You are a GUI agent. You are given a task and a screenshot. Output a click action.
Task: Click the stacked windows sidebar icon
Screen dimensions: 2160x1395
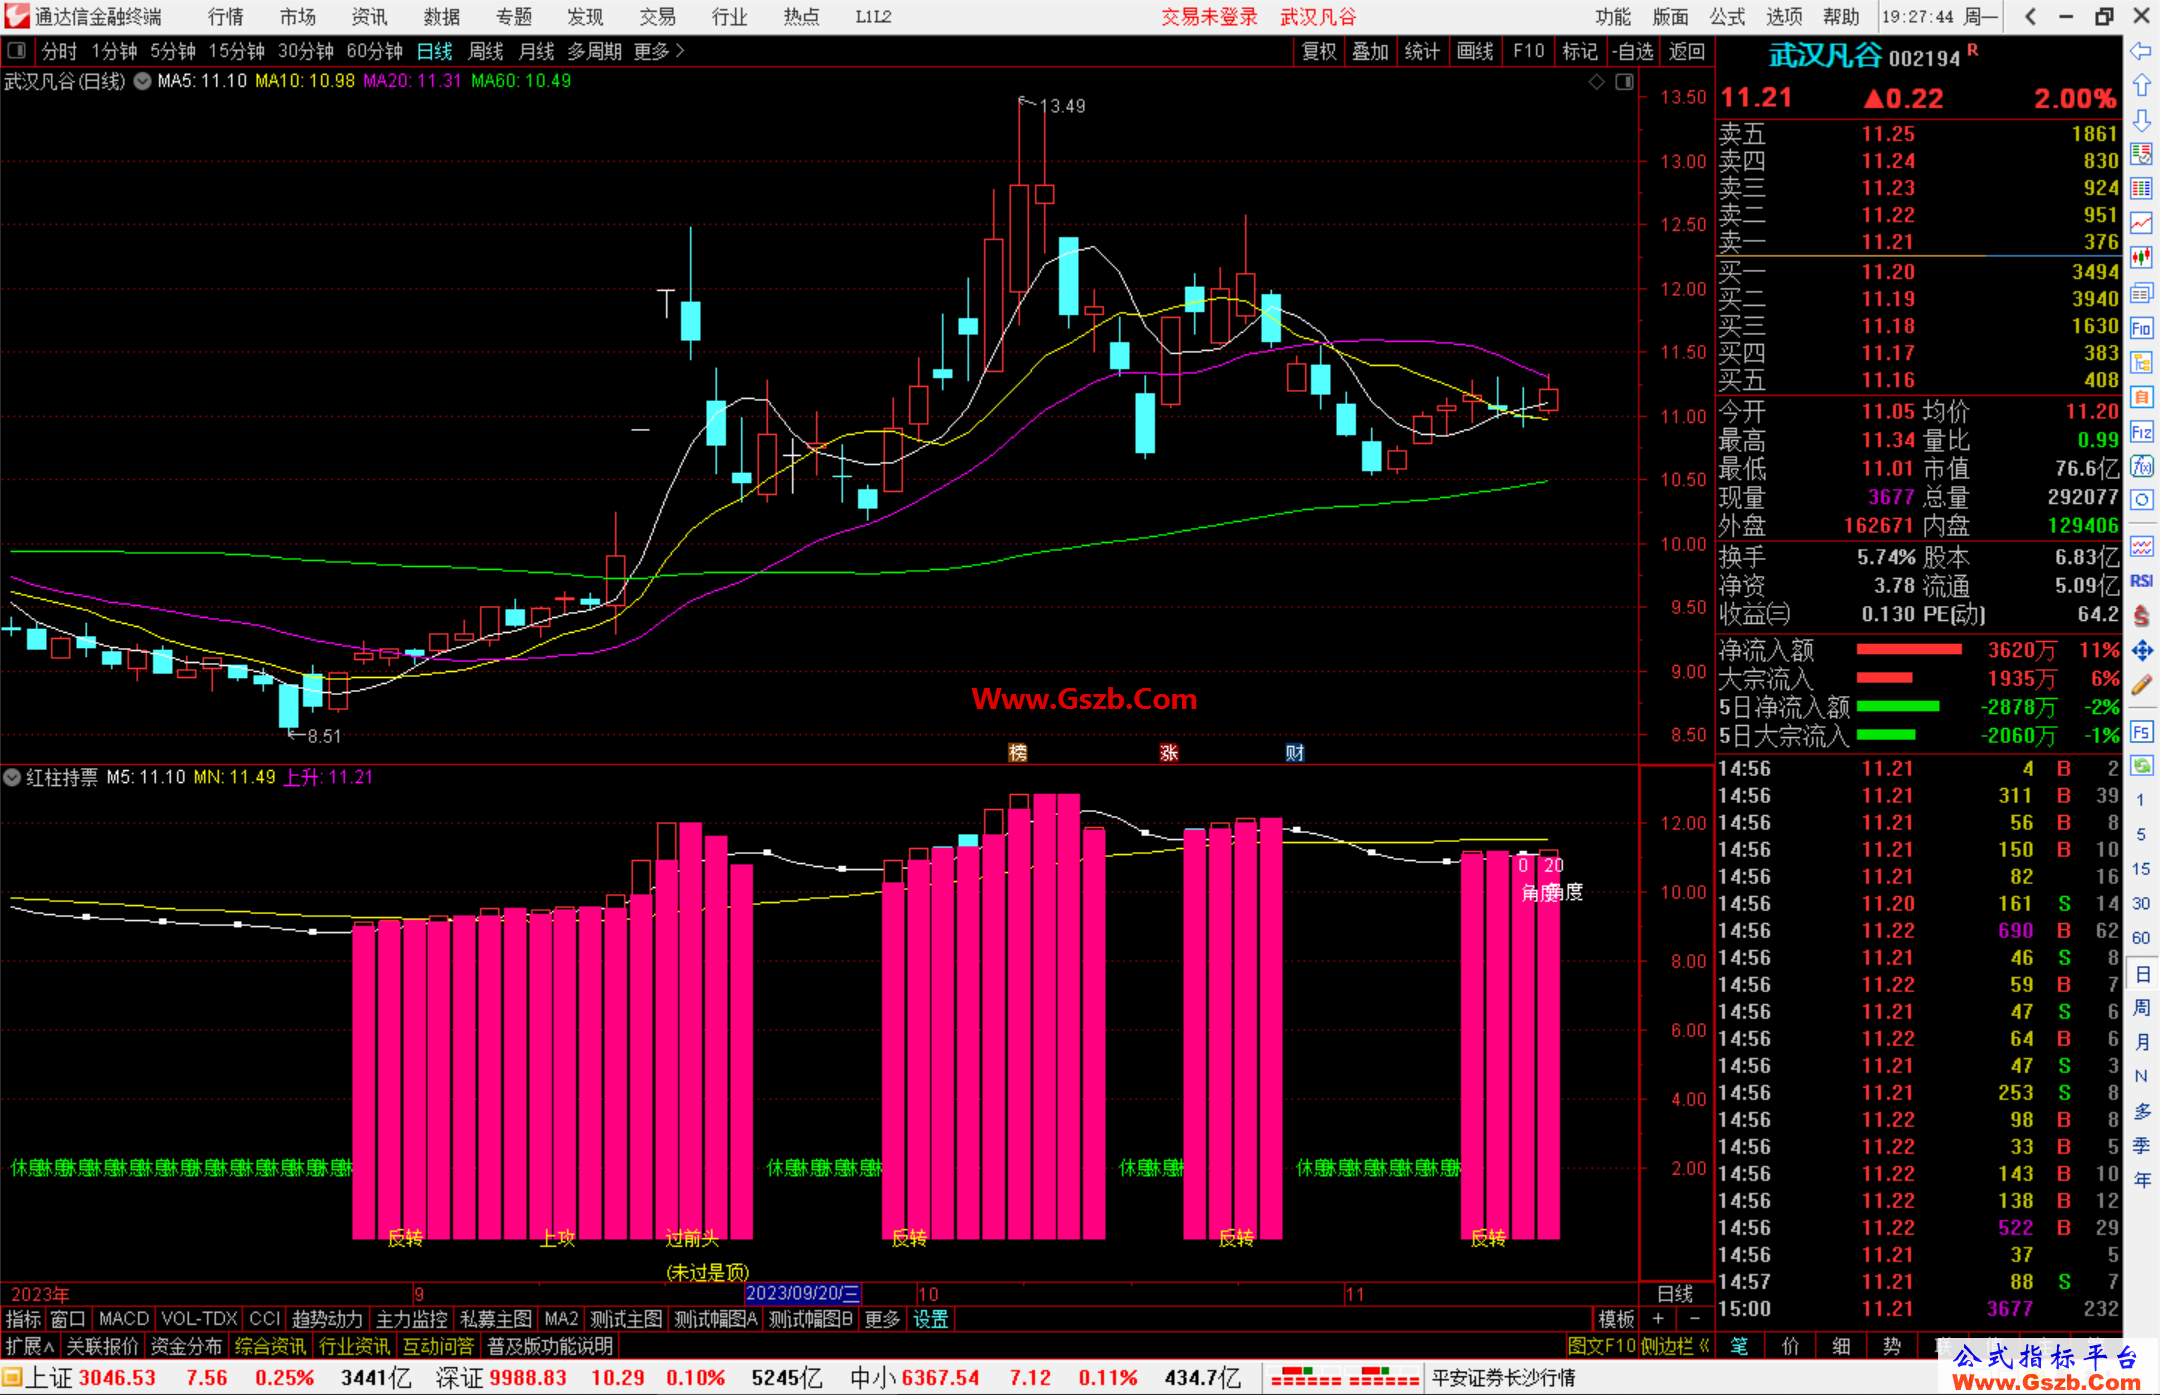(x=2141, y=293)
